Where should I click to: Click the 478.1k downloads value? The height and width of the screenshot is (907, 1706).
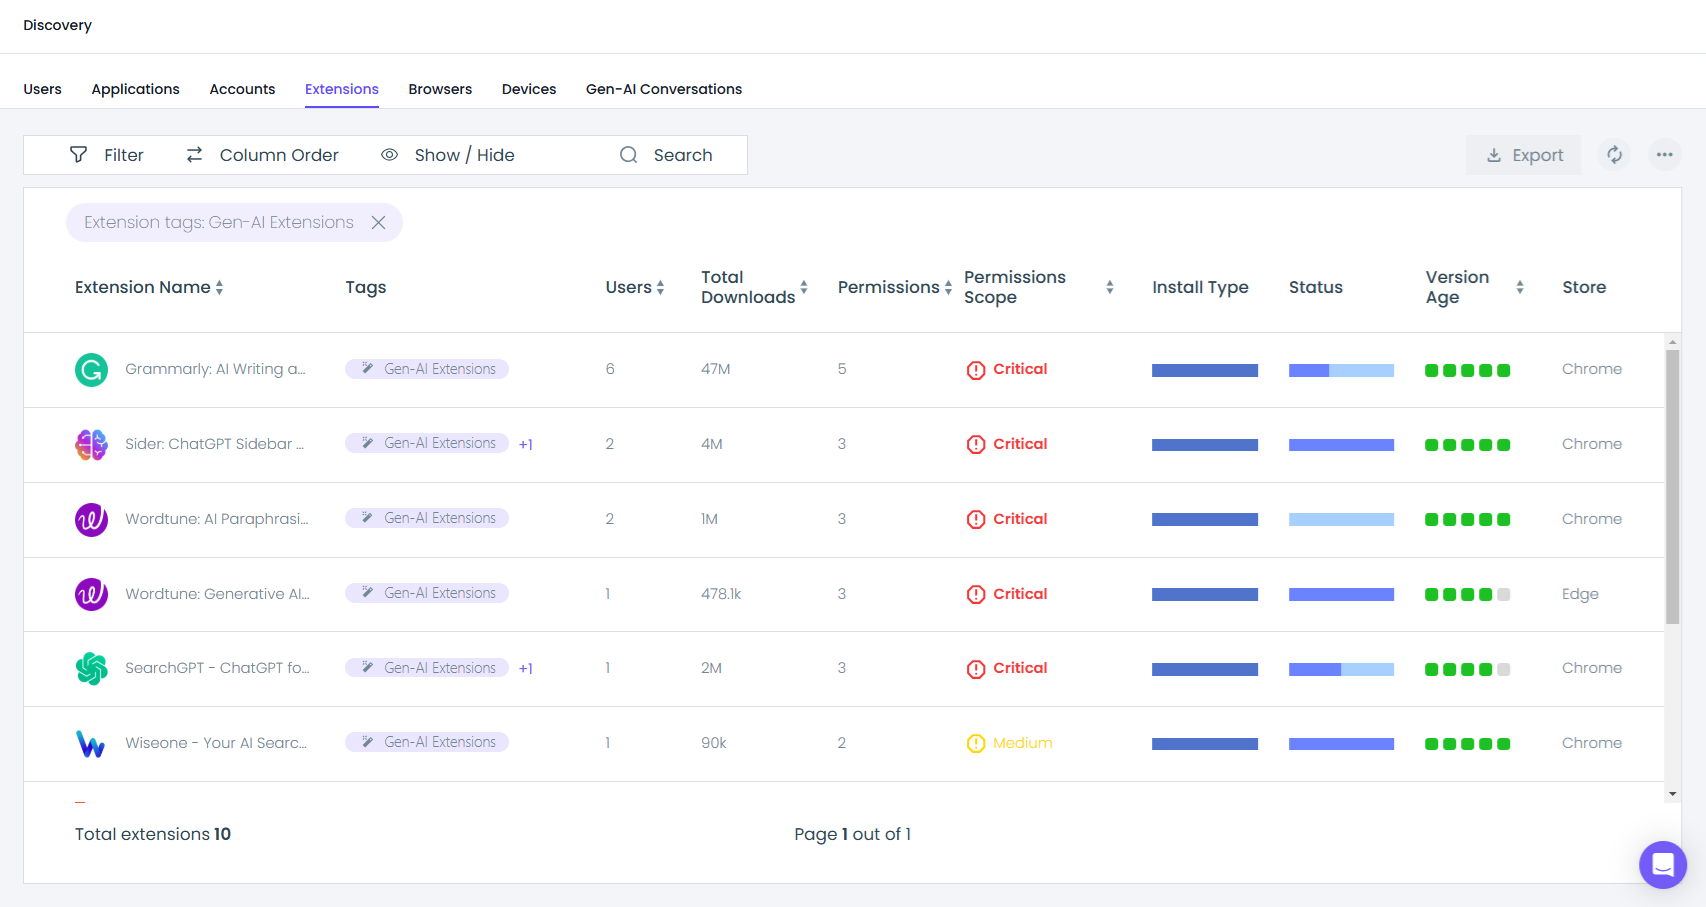pos(721,594)
